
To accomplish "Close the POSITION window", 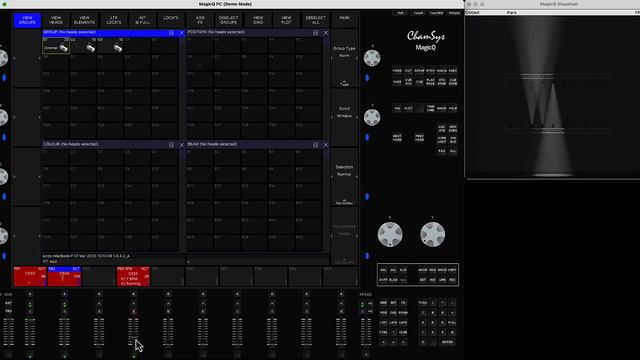I will [326, 32].
